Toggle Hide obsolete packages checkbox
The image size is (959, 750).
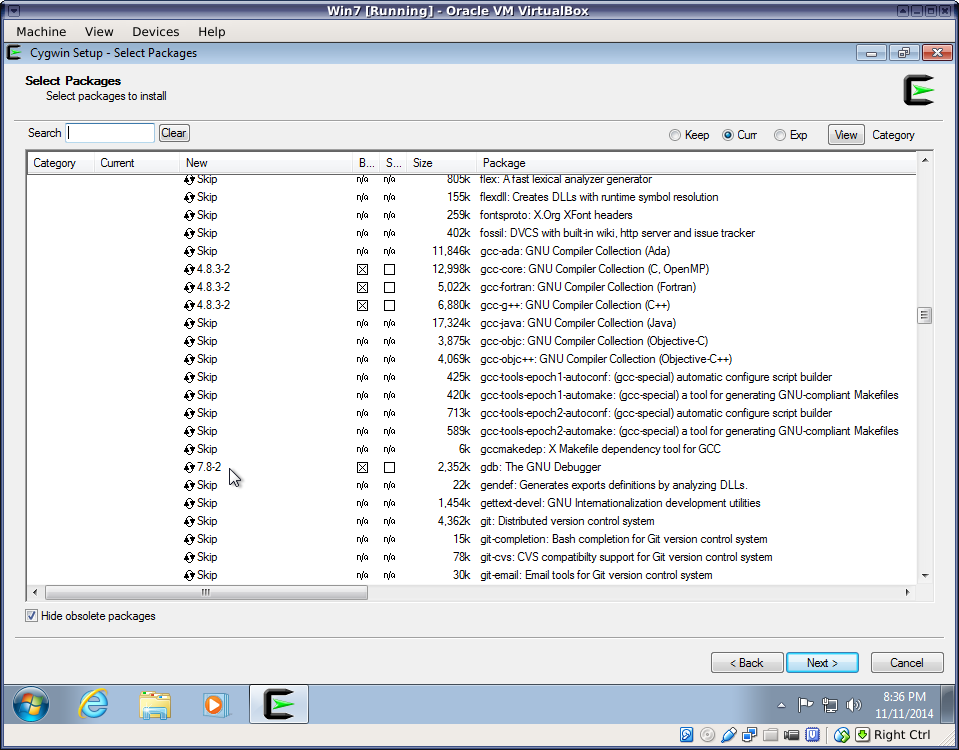(x=31, y=616)
